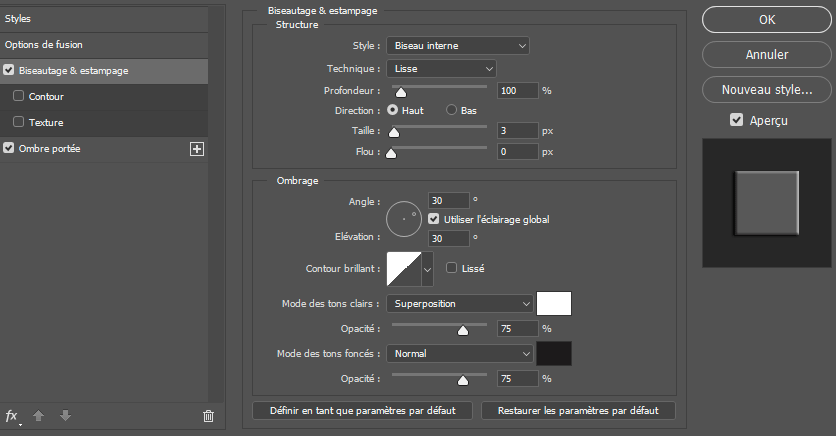Click the trash icon to delete effect

click(208, 416)
